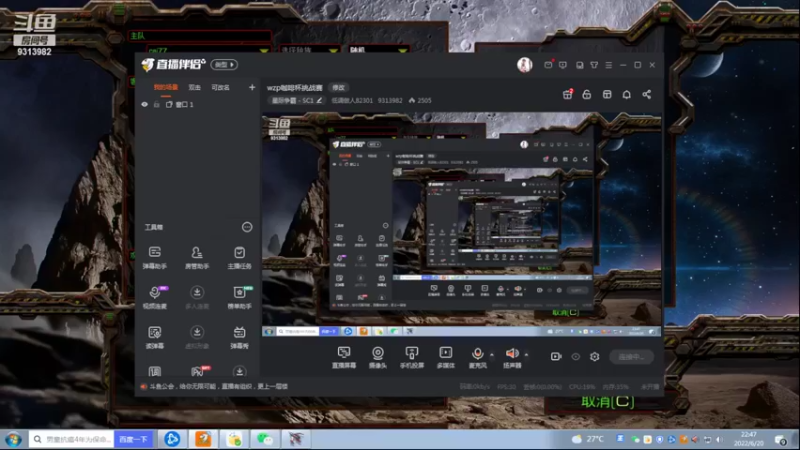Viewport: 800px width, 450px height.
Task: Add 多媒体 multimedia source
Action: [445, 357]
